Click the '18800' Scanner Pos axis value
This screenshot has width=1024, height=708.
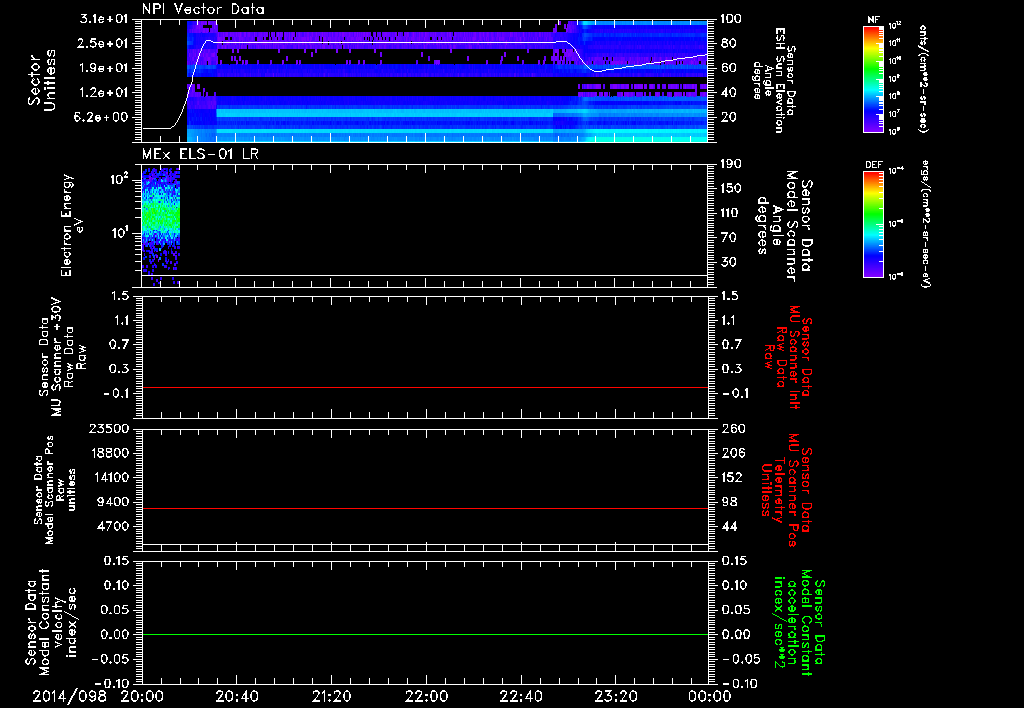click(109, 453)
